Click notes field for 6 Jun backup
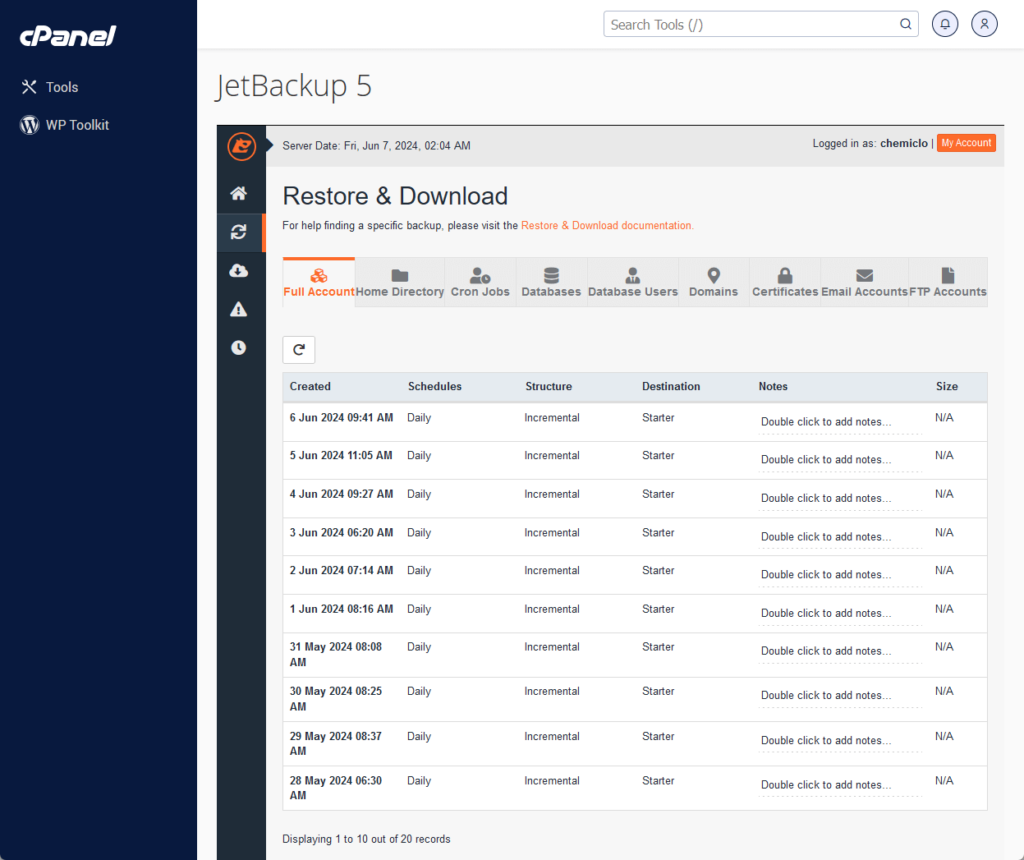Image resolution: width=1024 pixels, height=860 pixels. (x=840, y=422)
